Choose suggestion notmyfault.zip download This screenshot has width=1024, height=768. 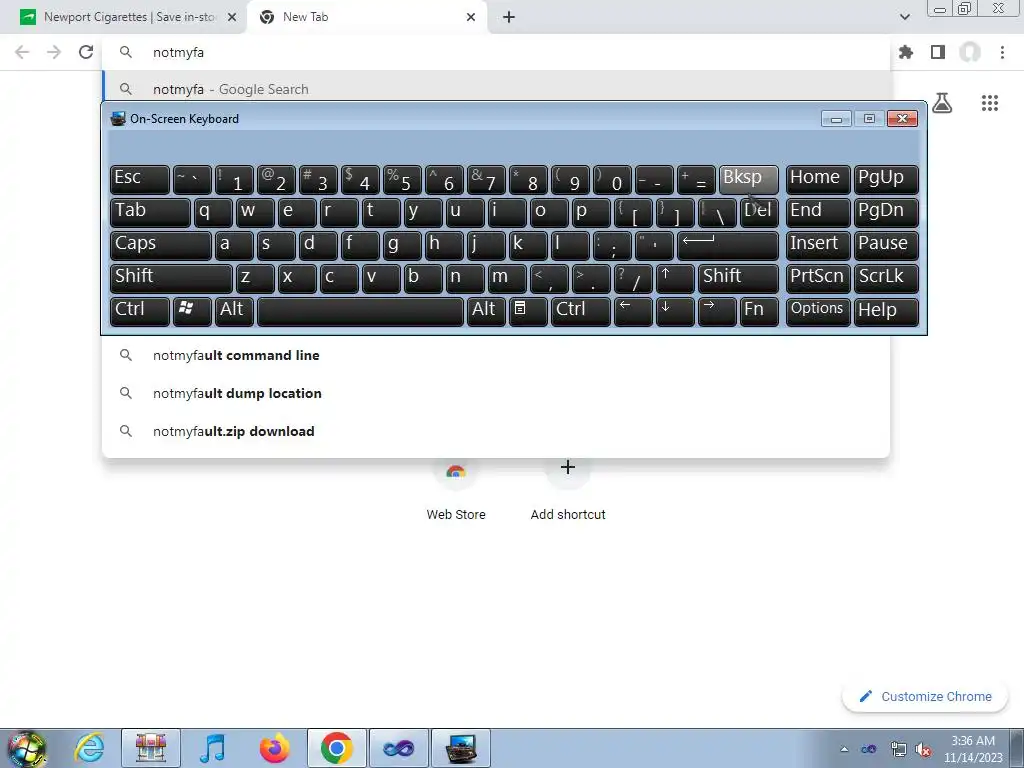coord(496,431)
